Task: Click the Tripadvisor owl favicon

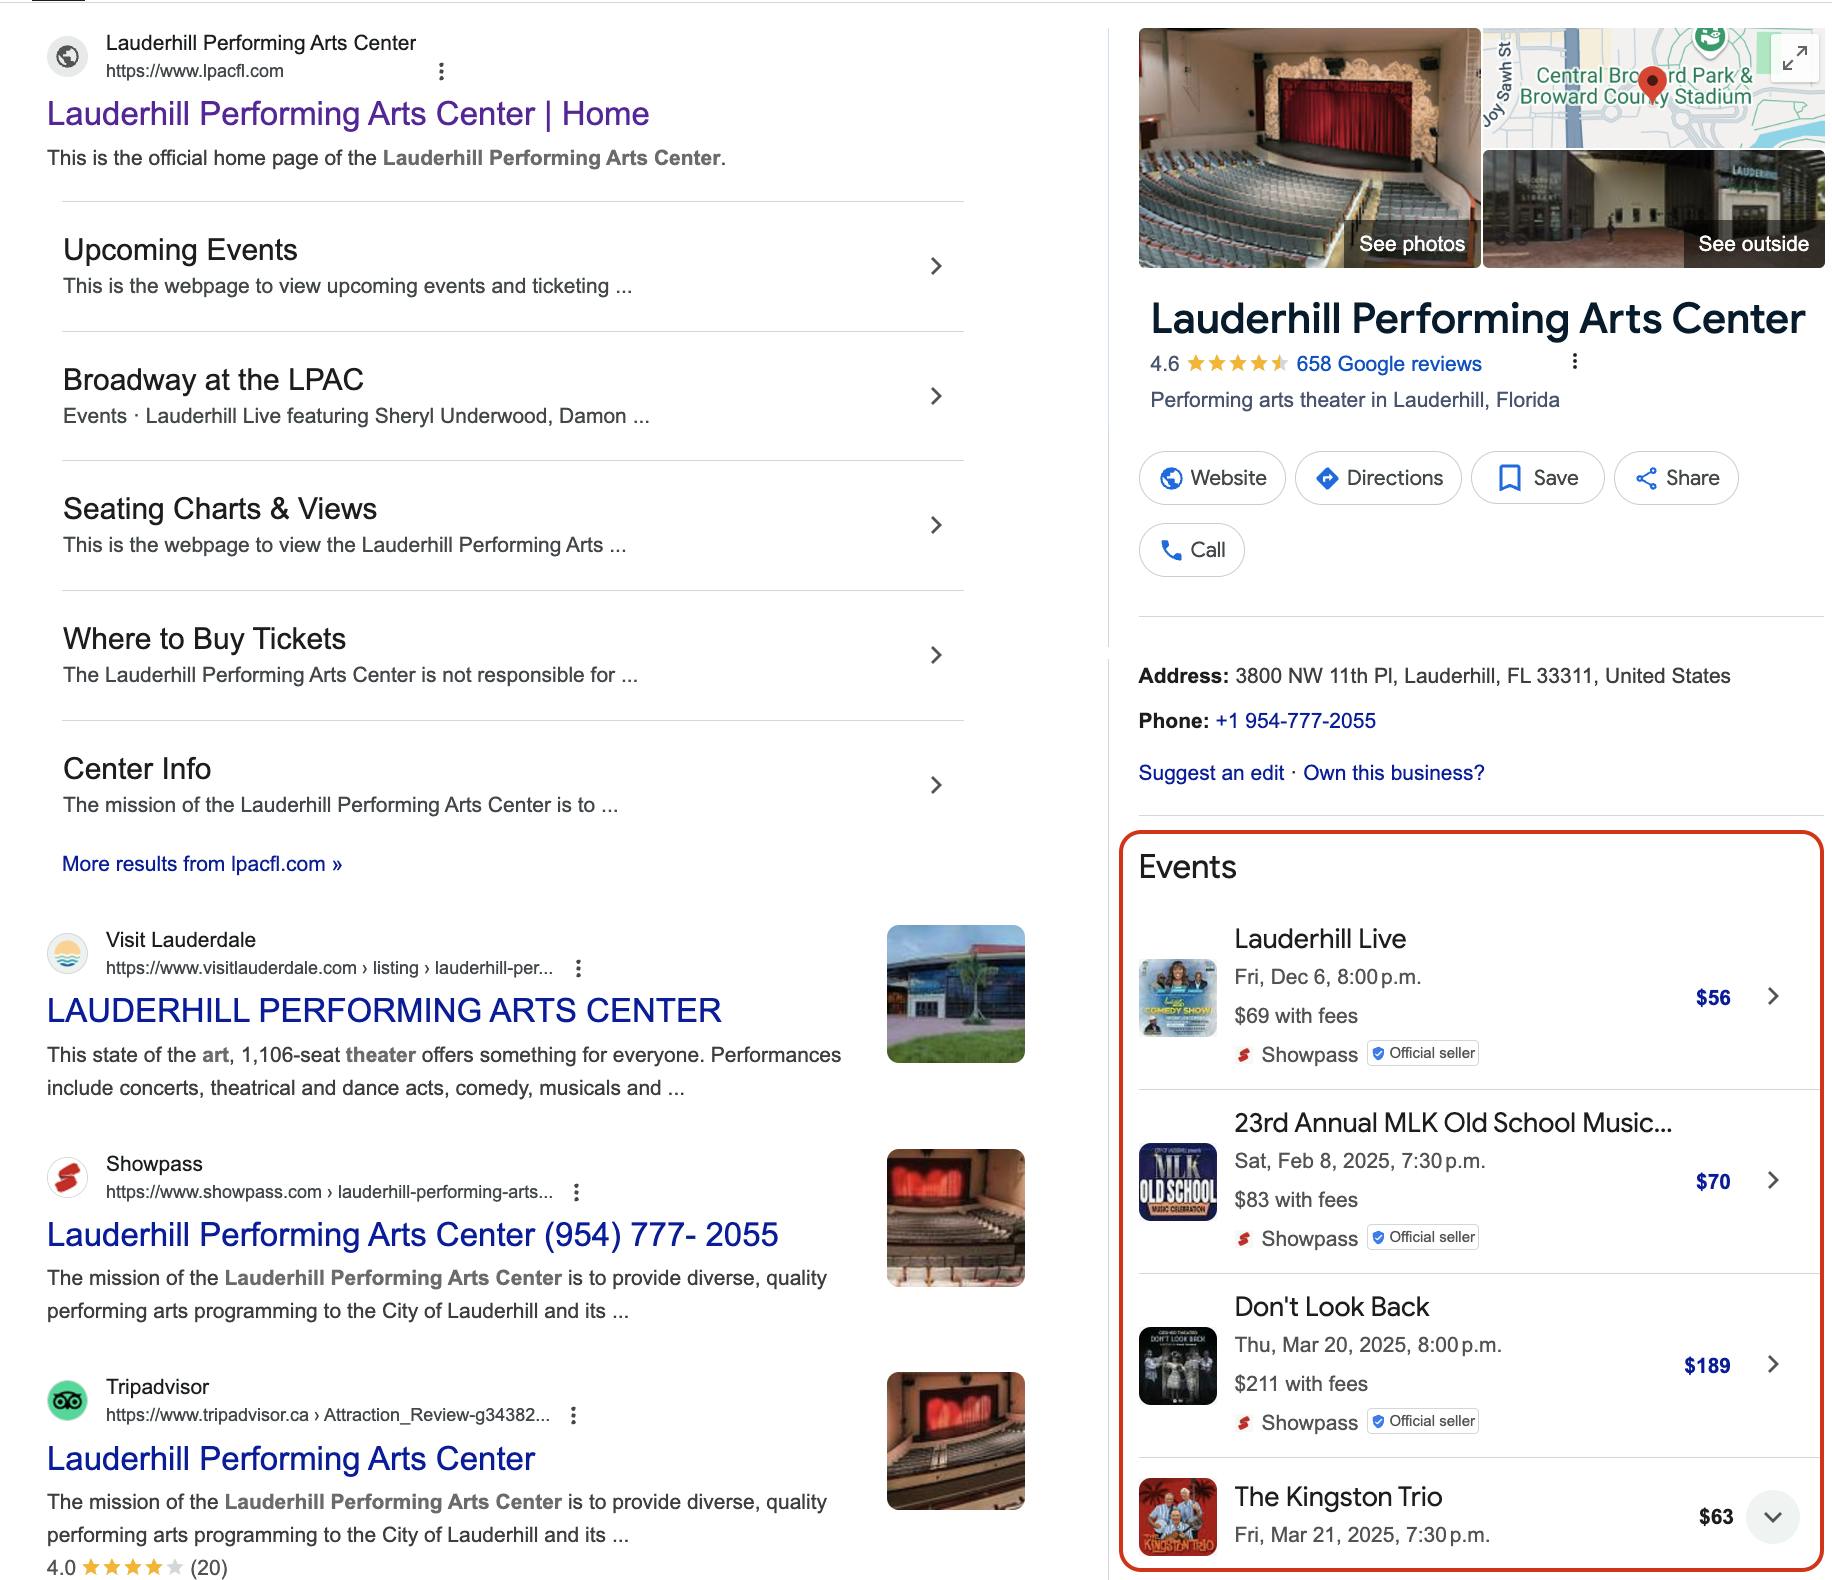Action: pyautogui.click(x=67, y=1400)
